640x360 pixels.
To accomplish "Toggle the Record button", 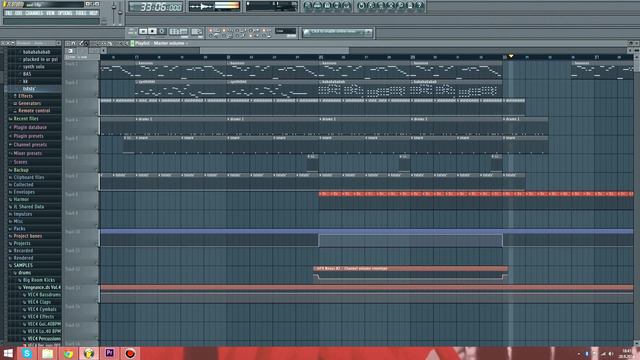I will pyautogui.click(x=162, y=31).
